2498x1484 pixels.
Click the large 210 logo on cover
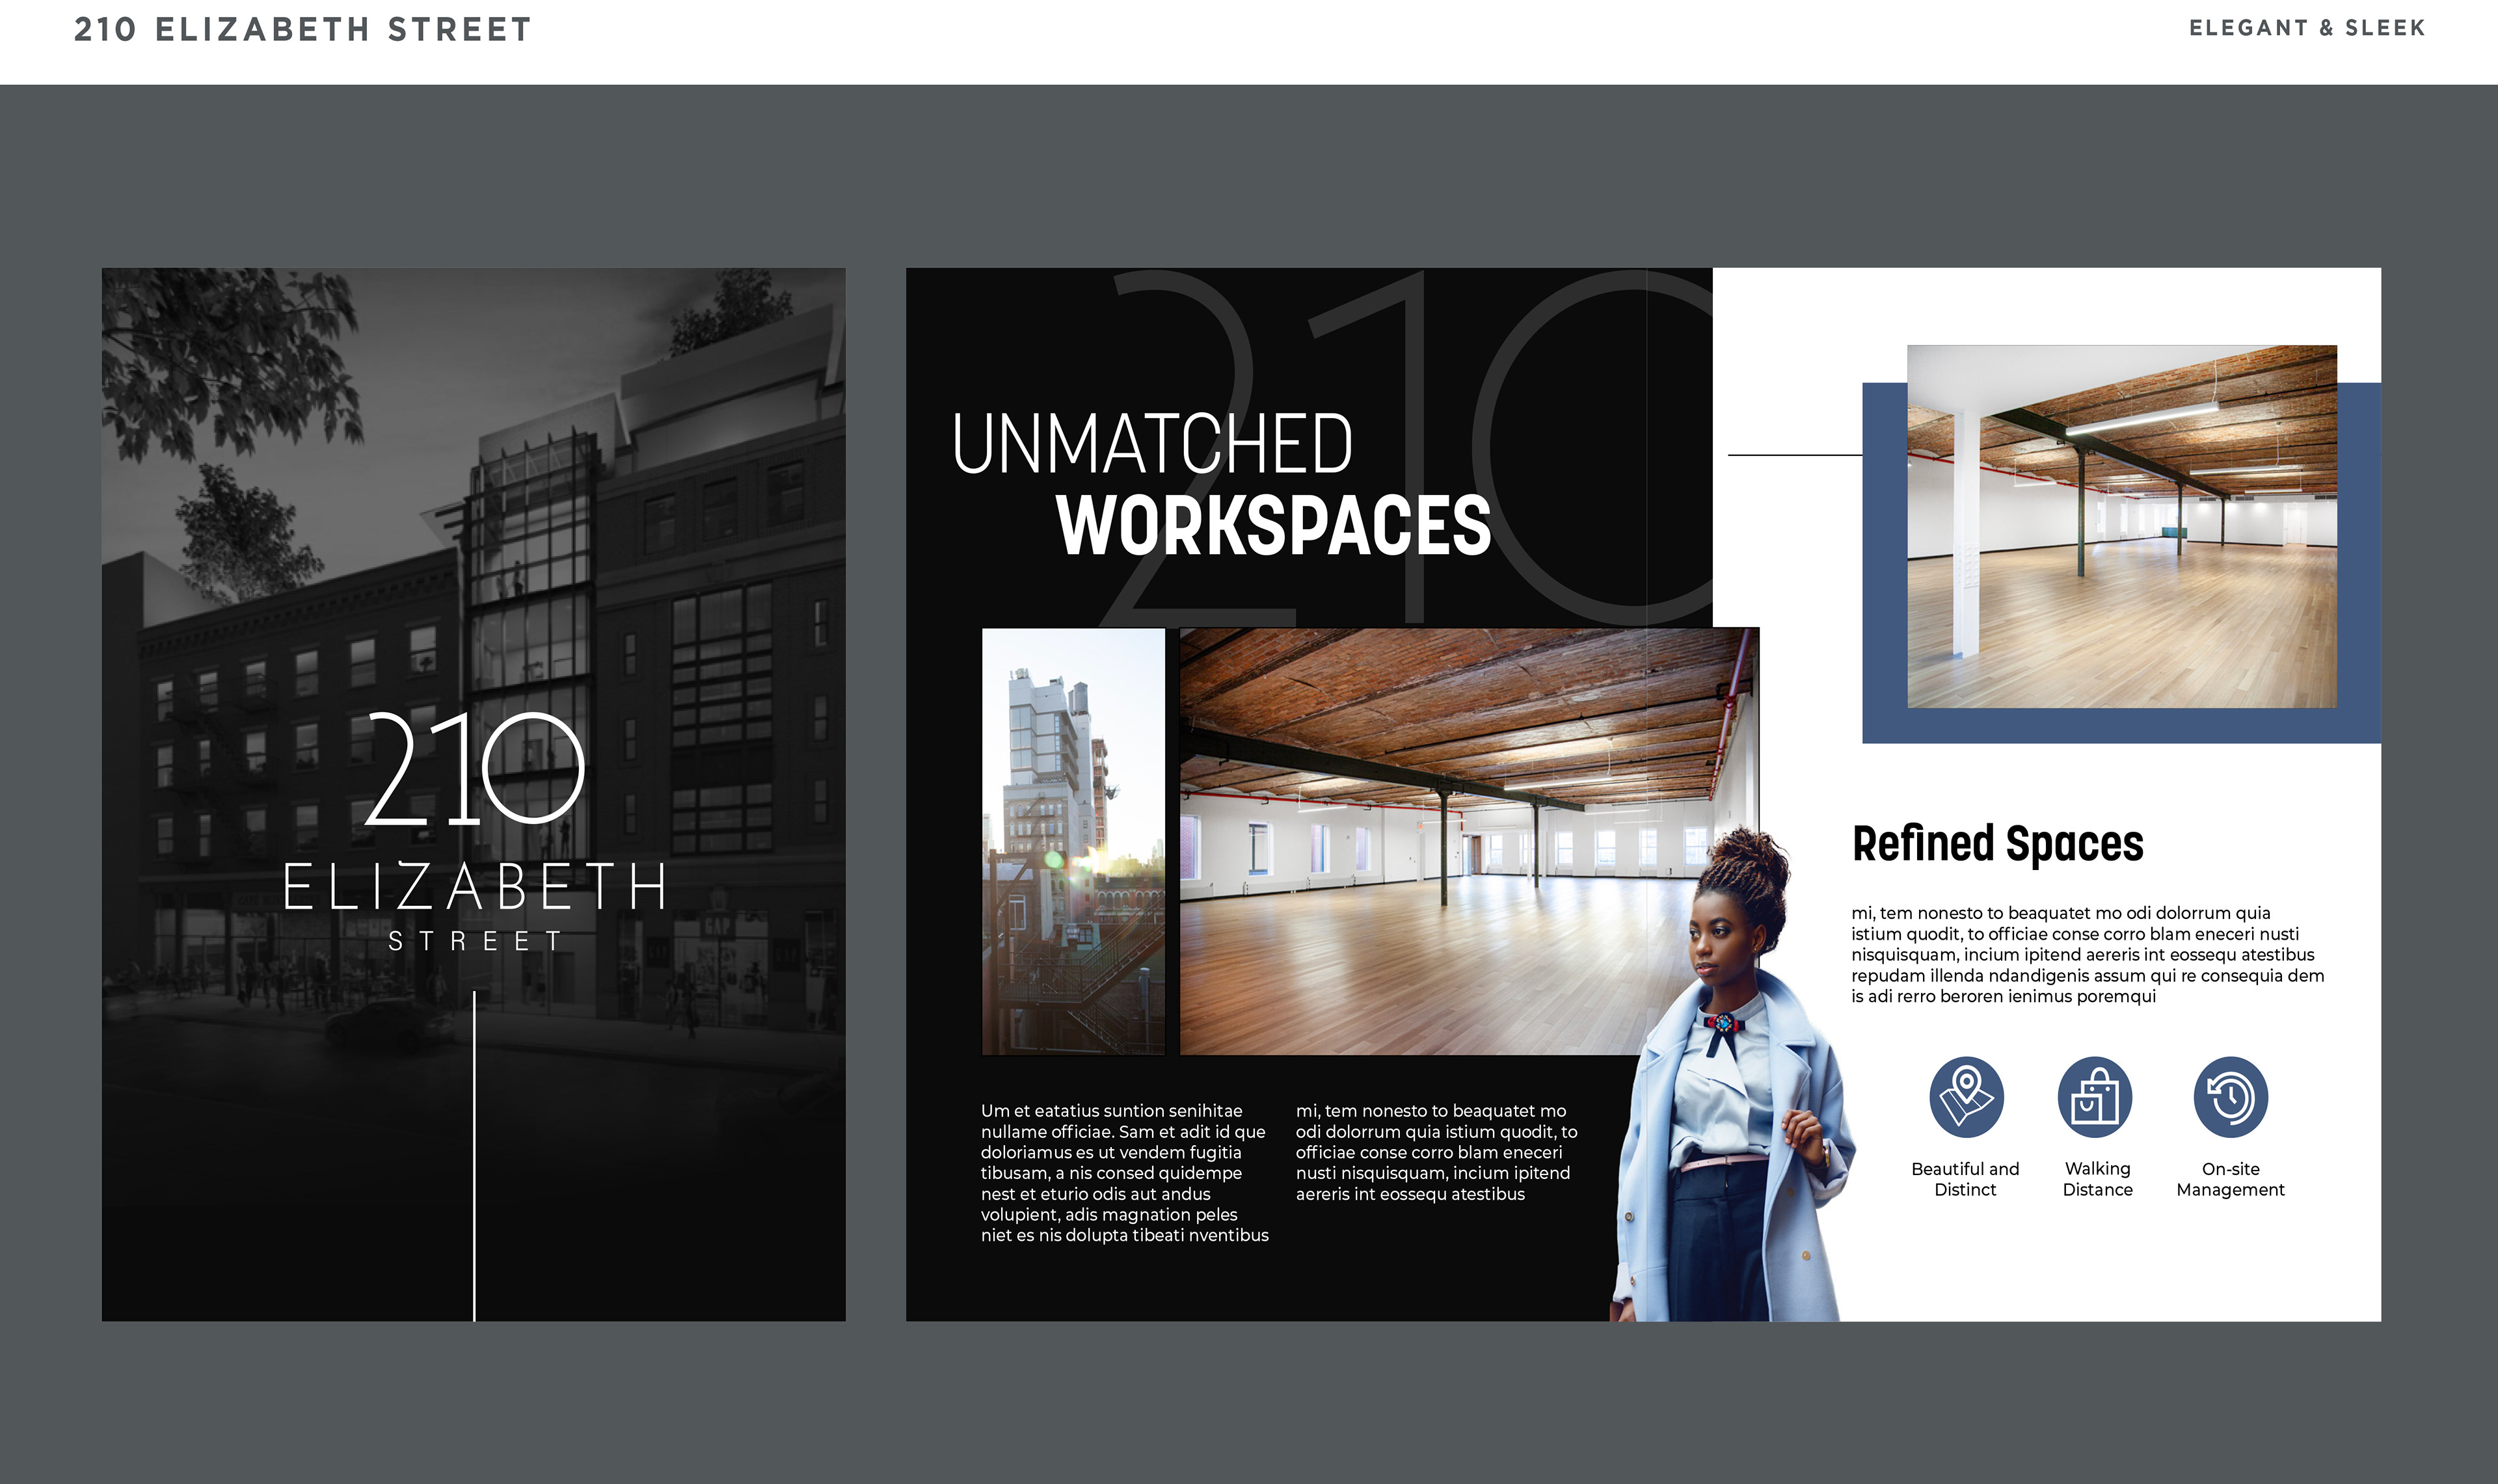click(475, 768)
